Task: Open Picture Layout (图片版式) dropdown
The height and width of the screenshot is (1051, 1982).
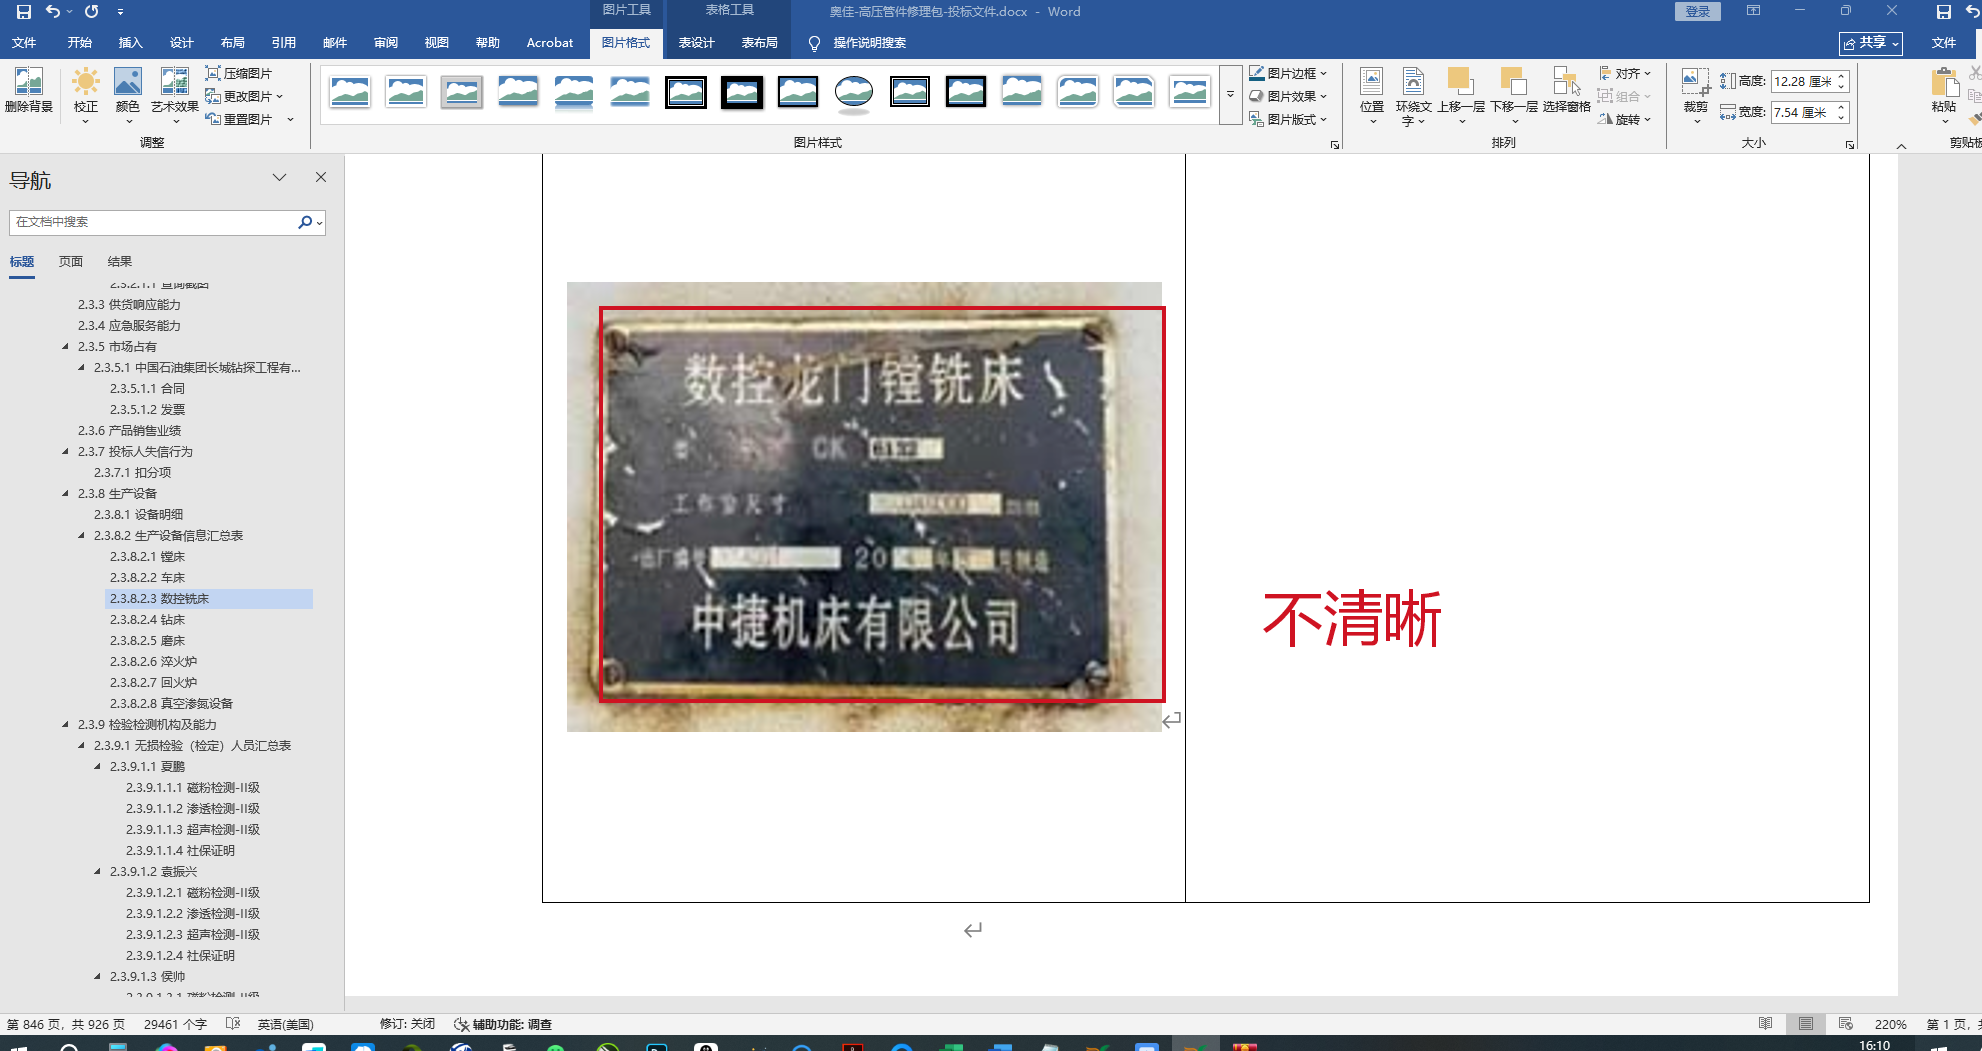Action: 1288,119
